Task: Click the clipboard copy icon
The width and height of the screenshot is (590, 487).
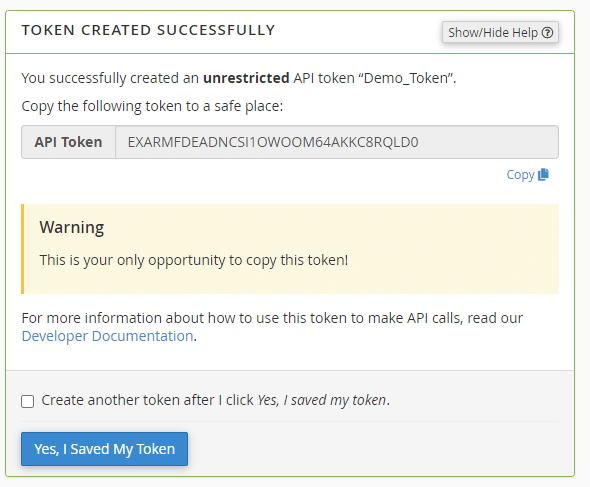Action: tap(543, 174)
